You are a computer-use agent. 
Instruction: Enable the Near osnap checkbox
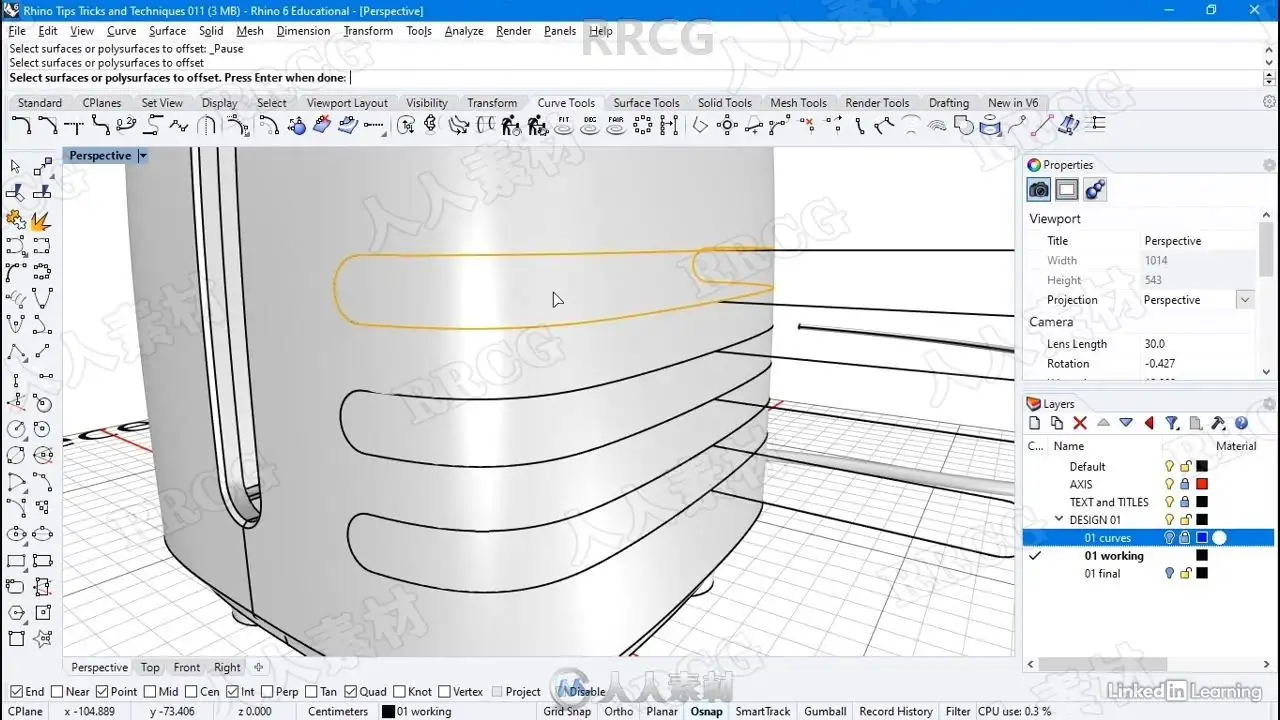[x=57, y=691]
